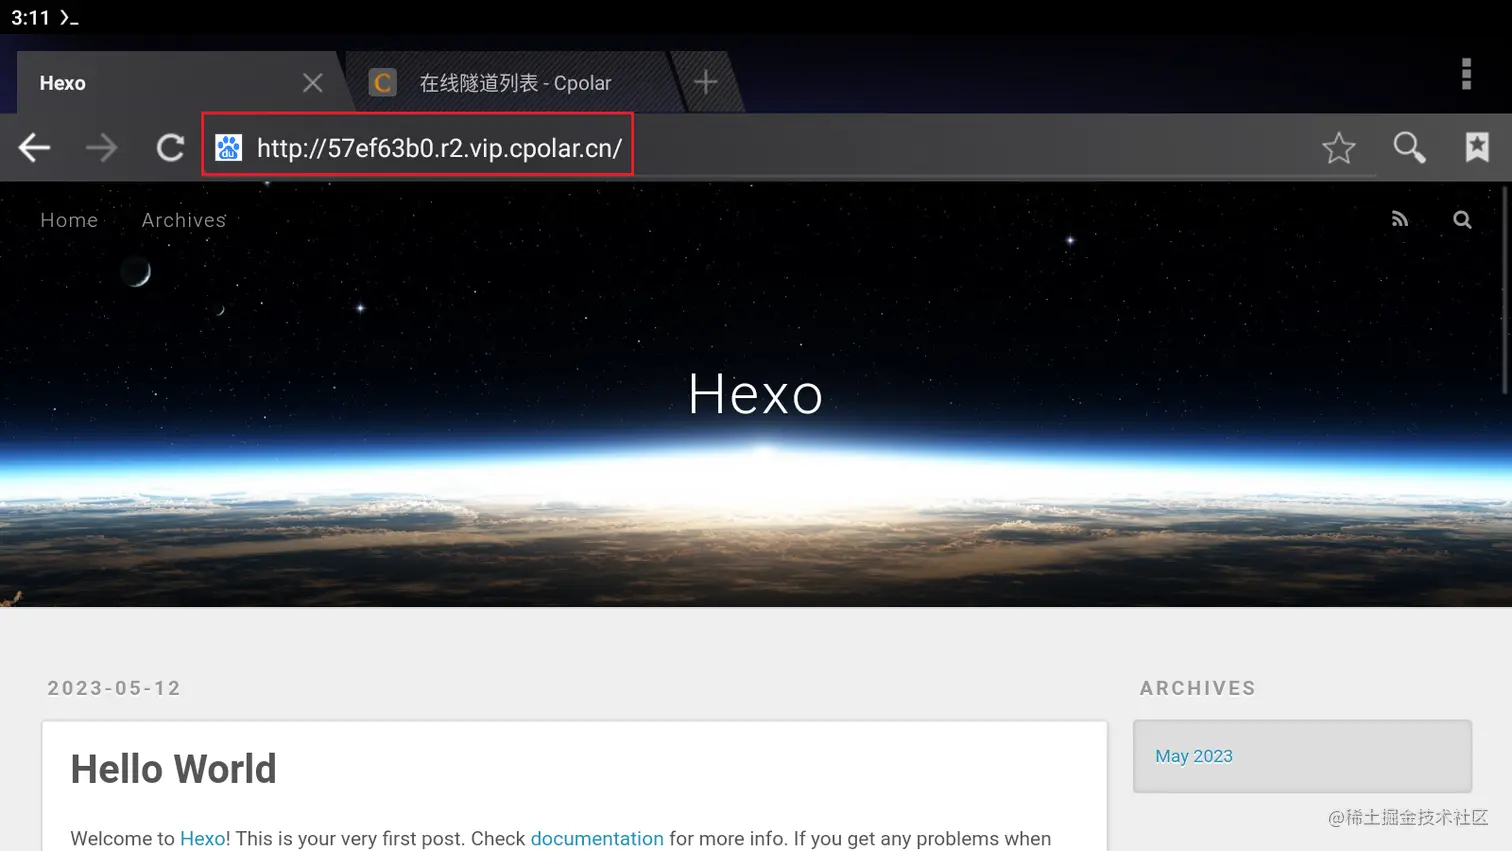
Task: Click the cpolar URL in the address bar
Action: coord(439,148)
